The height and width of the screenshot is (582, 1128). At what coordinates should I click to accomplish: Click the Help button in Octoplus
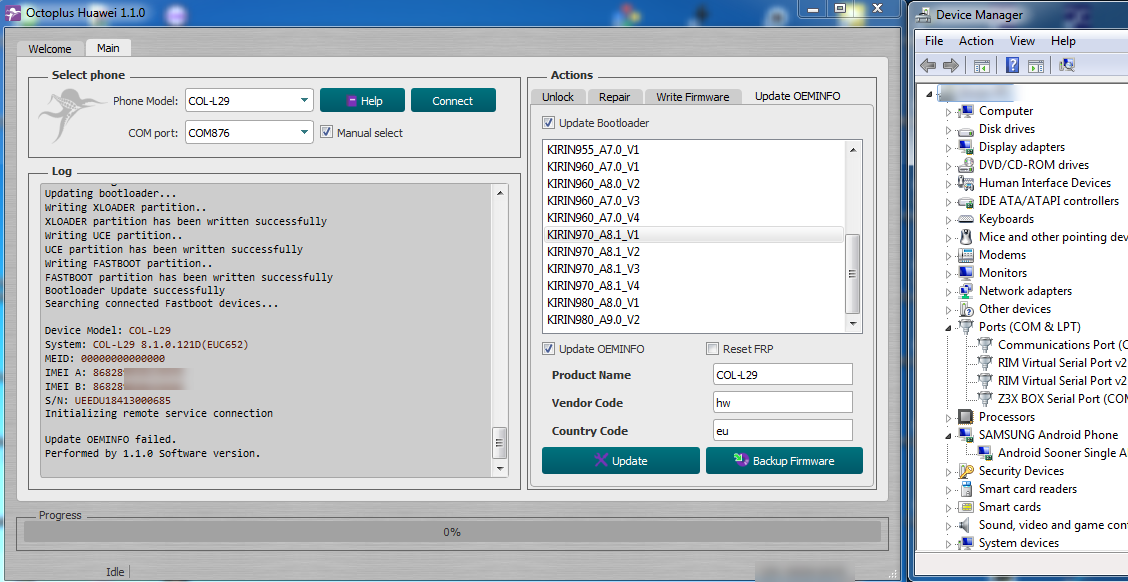point(363,101)
